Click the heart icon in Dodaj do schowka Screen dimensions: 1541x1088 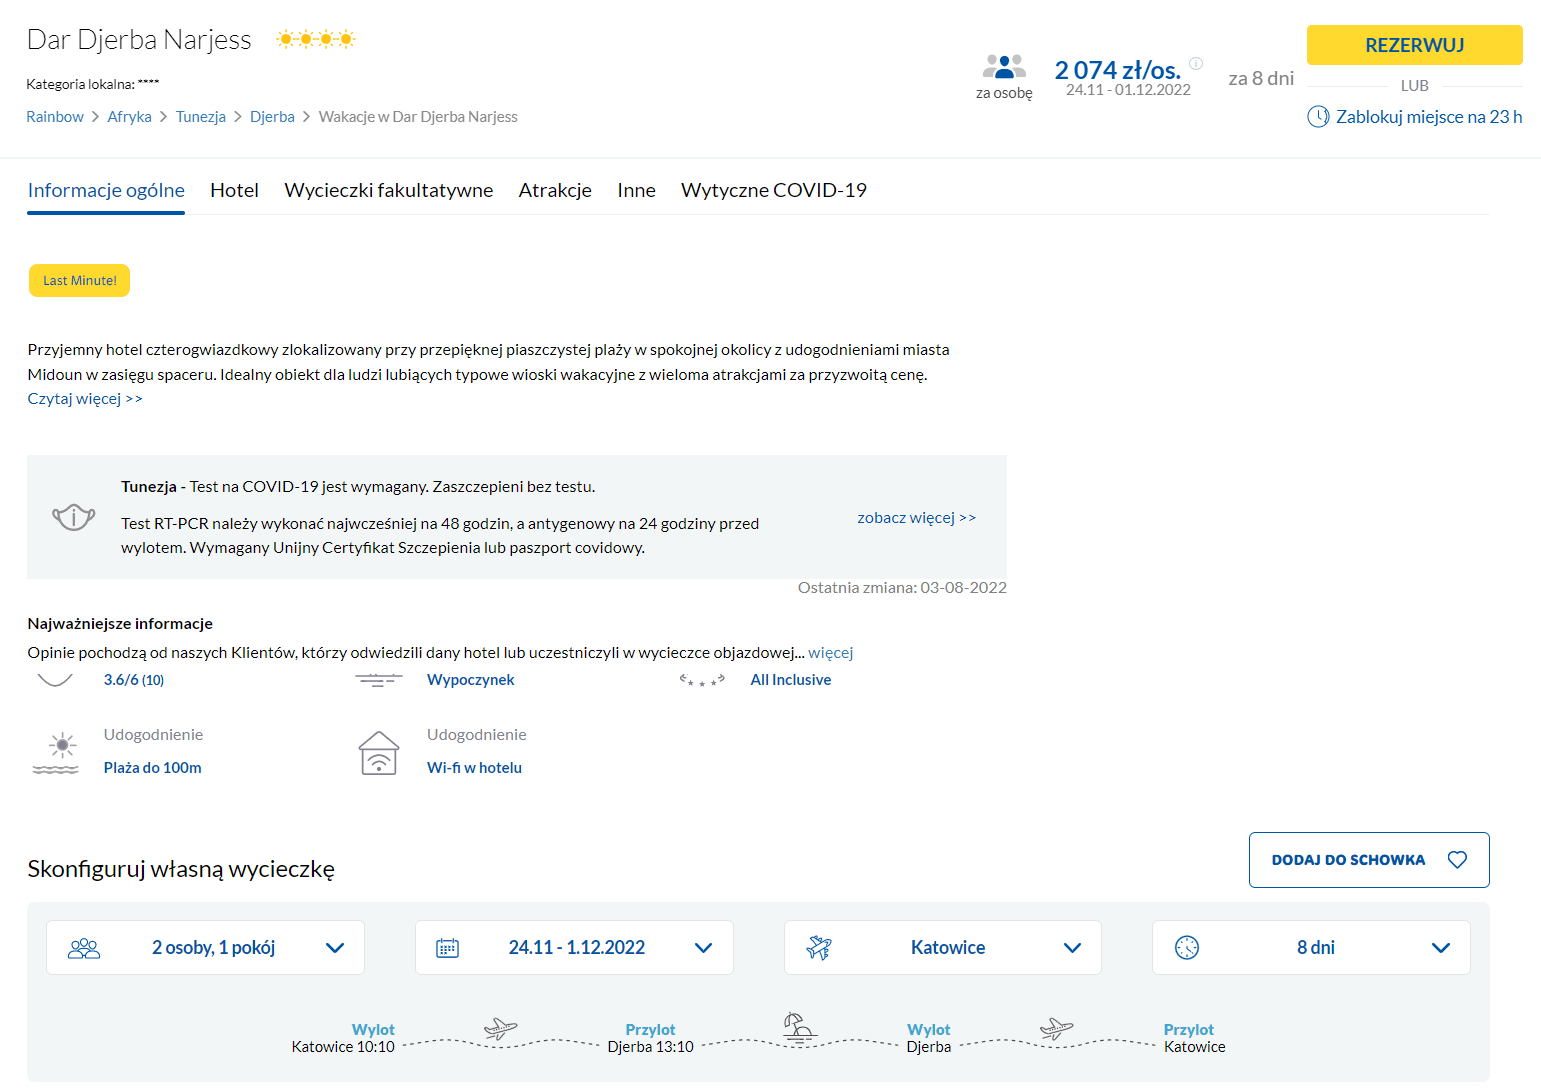(1457, 860)
